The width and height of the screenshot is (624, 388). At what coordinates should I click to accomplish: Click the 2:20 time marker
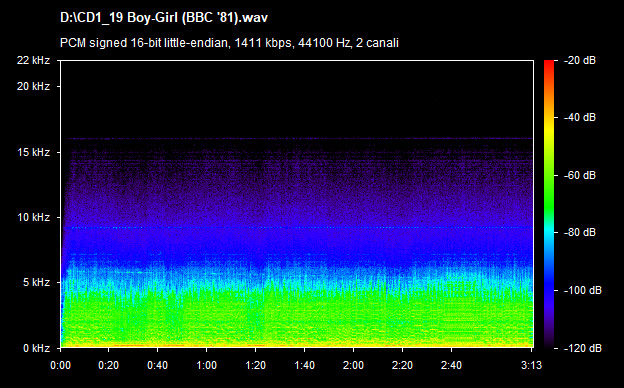(x=402, y=365)
